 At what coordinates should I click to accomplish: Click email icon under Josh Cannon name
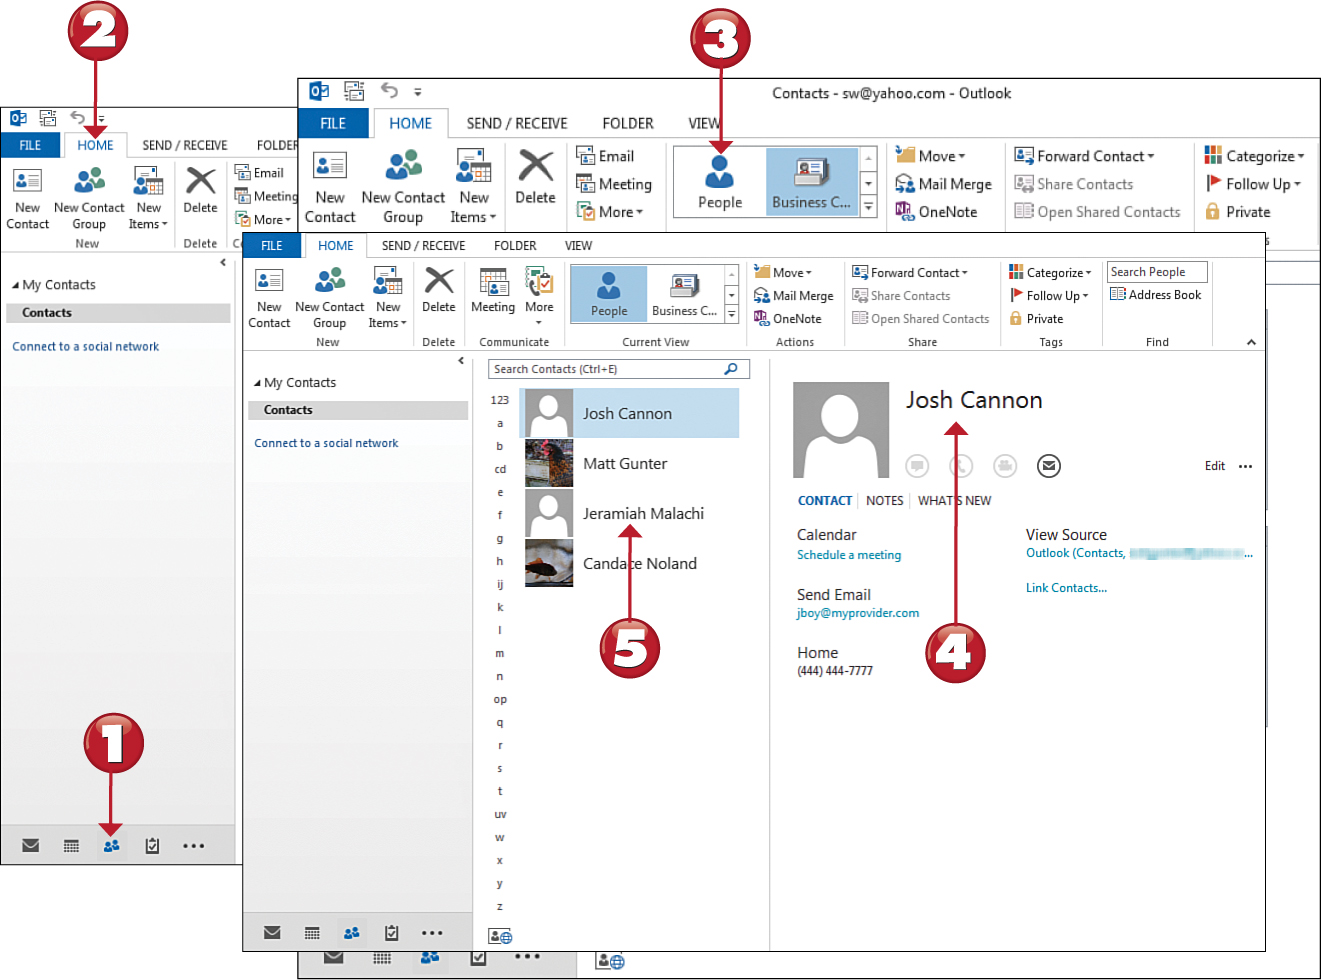(x=1048, y=465)
